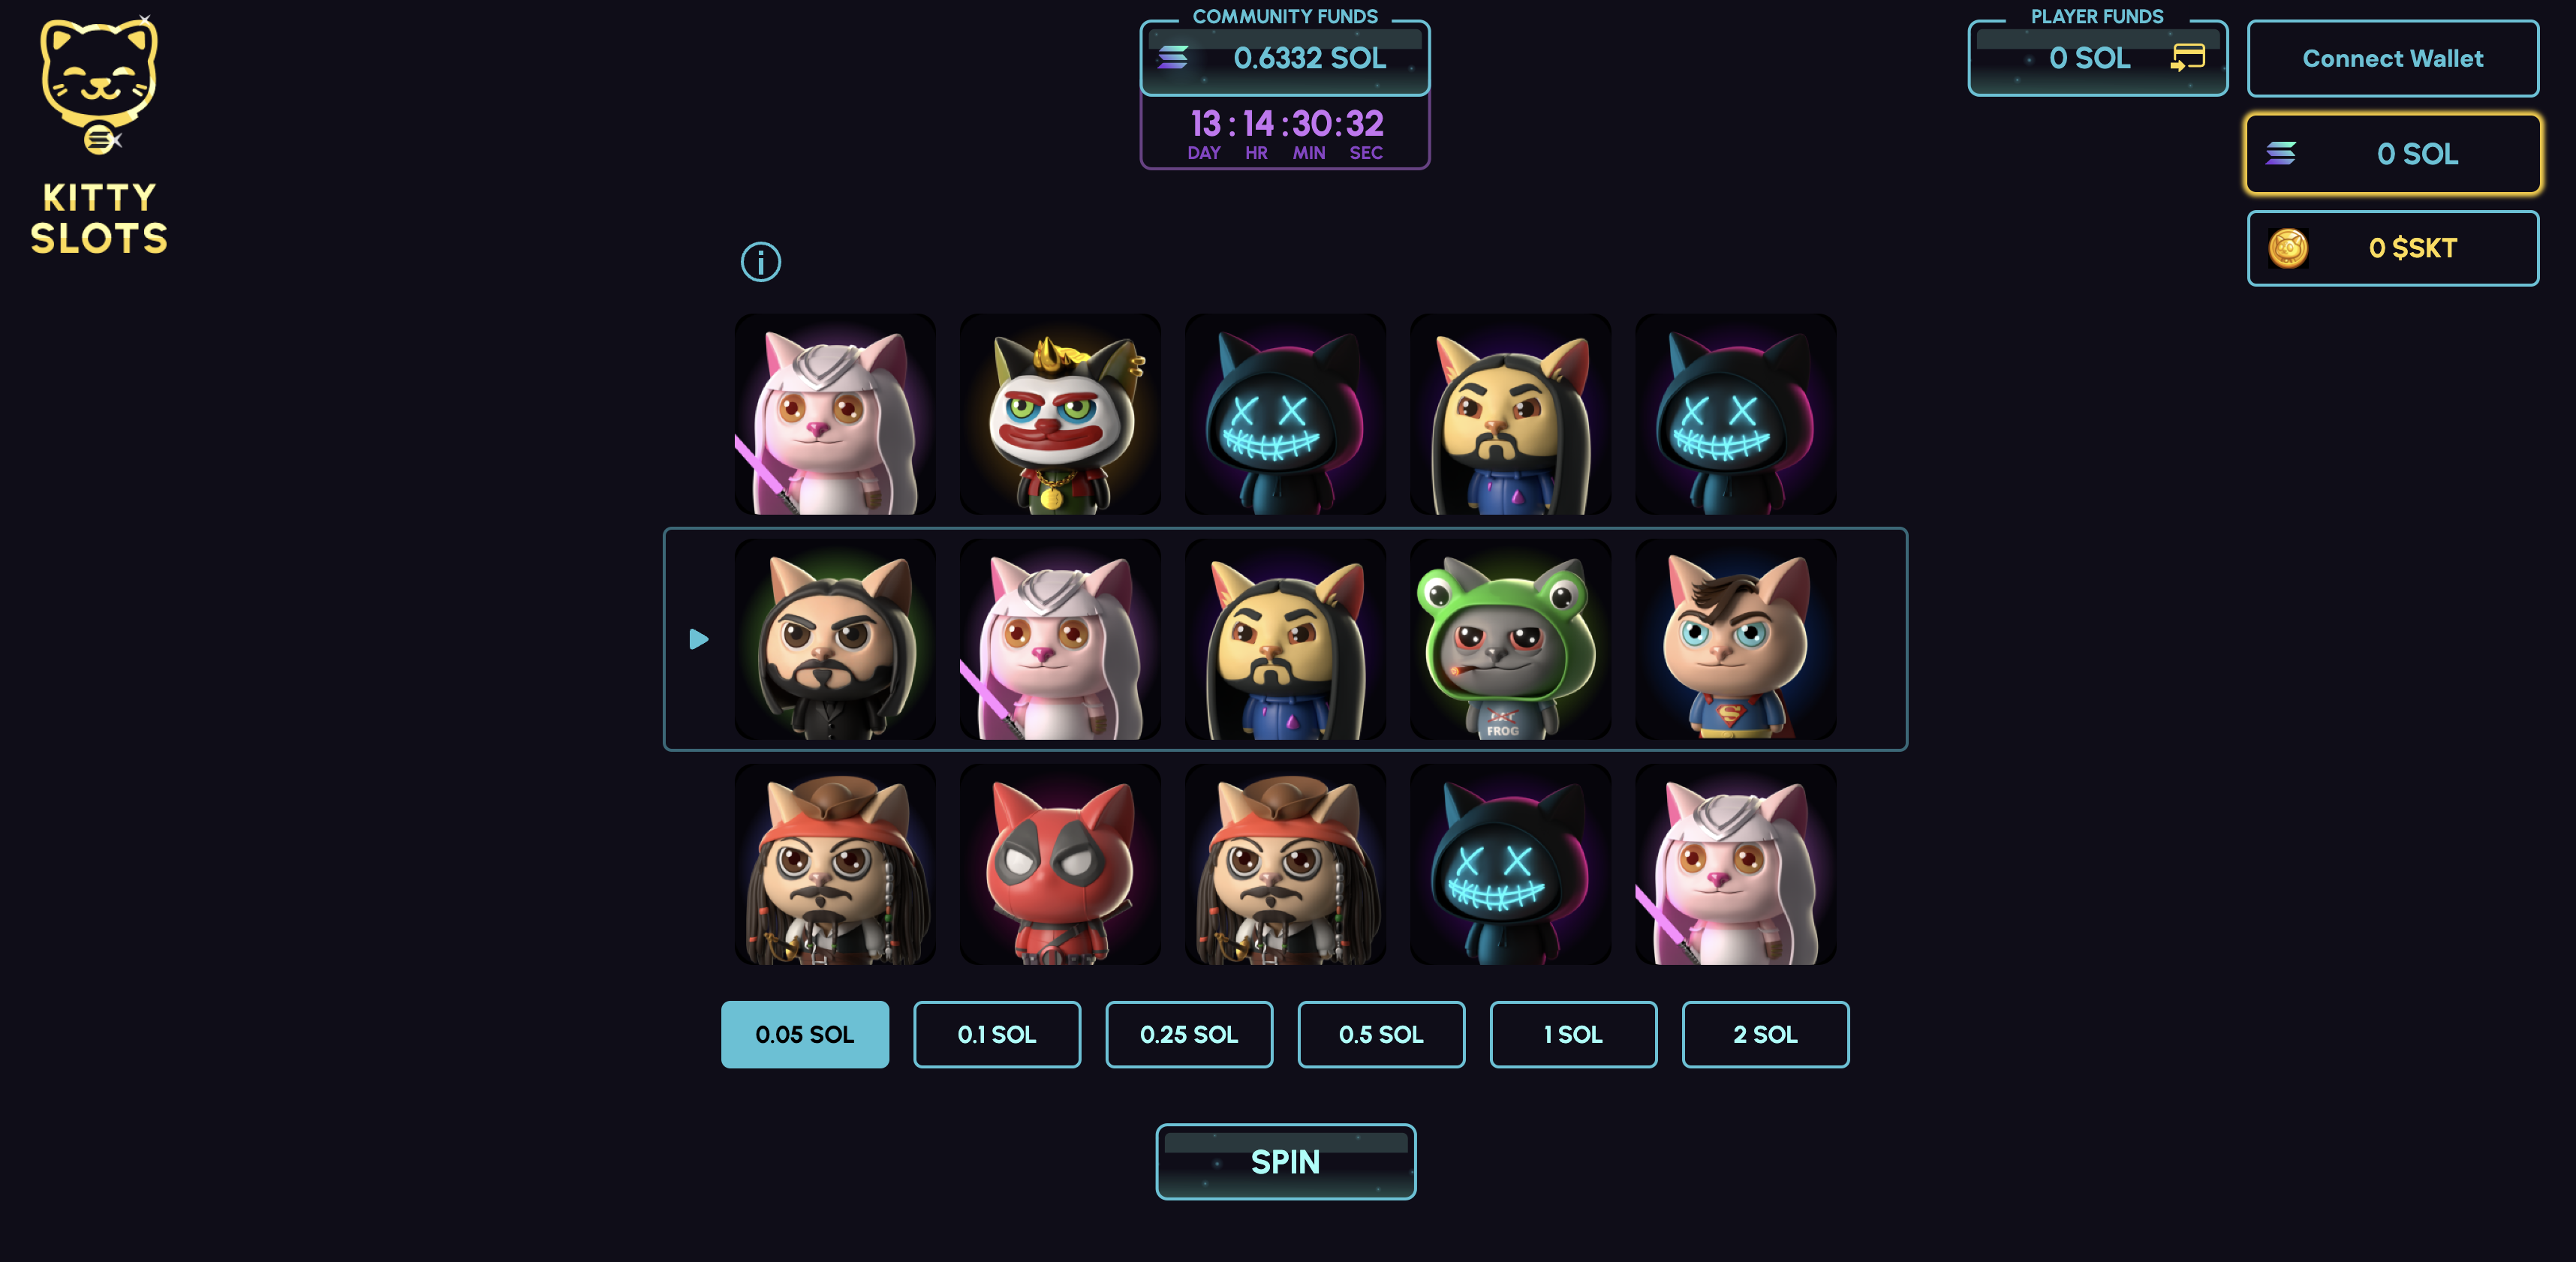Select the 0.05 SOL bet option
Viewport: 2576px width, 1262px height.
[804, 1034]
